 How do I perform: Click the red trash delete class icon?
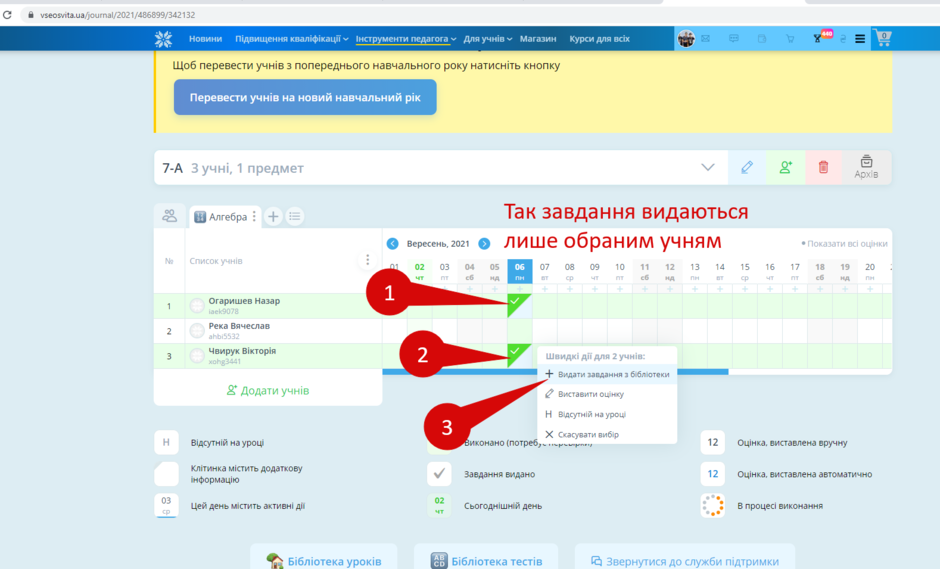823,167
